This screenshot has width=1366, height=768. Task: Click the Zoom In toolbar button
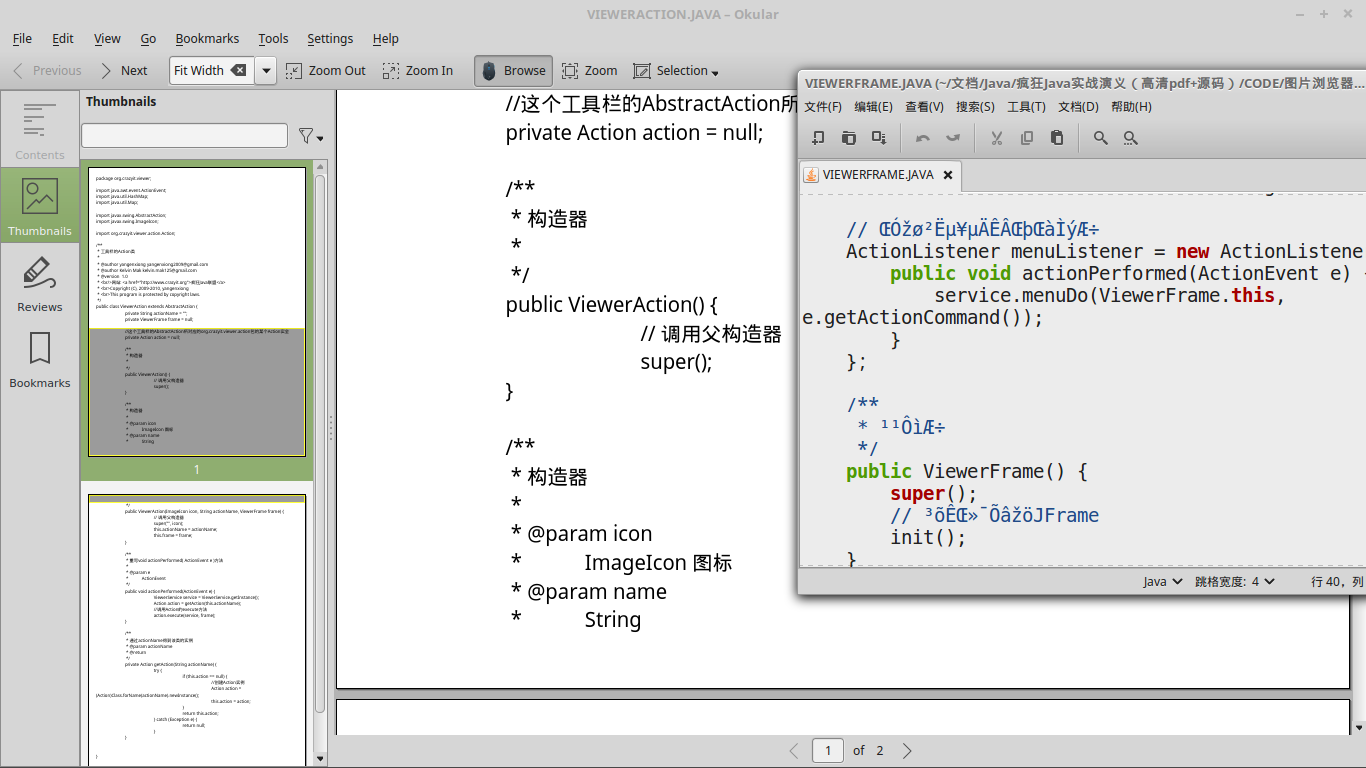(x=418, y=71)
